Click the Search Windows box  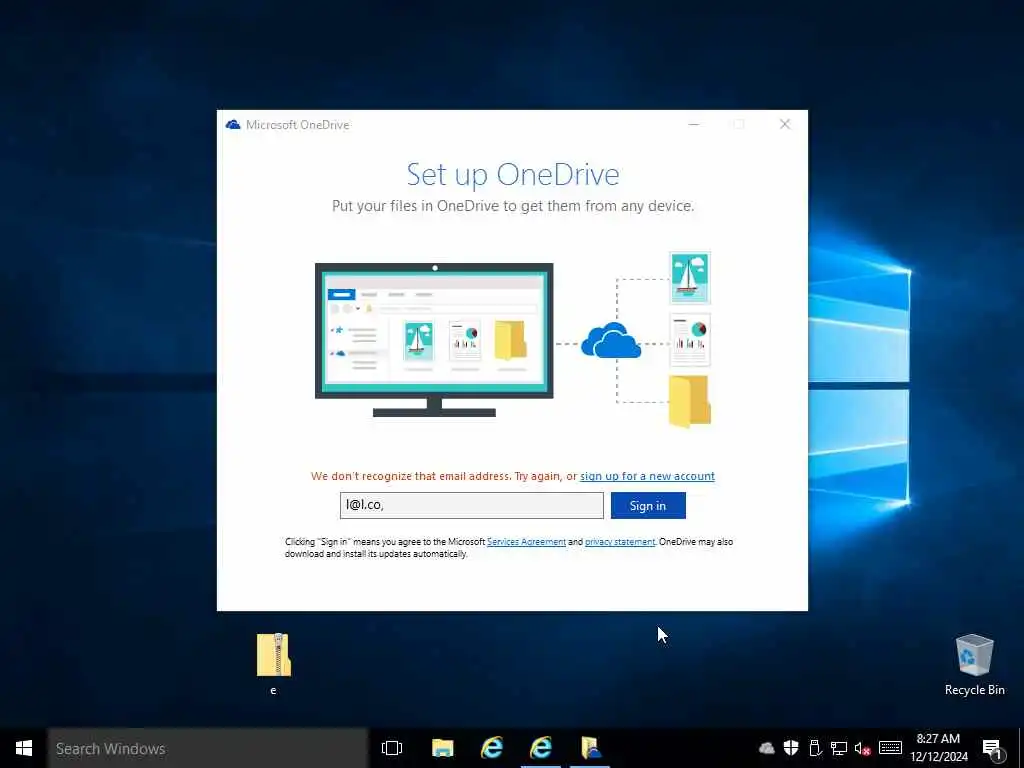(x=208, y=748)
